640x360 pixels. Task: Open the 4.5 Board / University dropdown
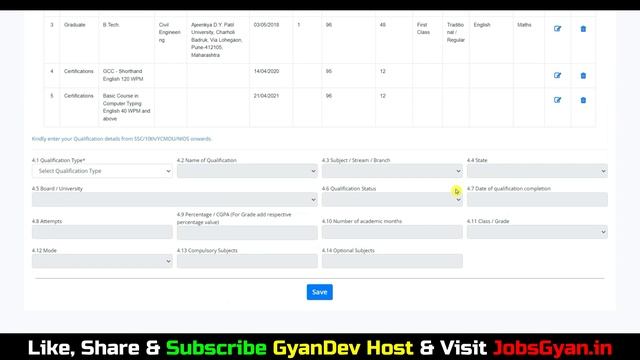point(174,200)
